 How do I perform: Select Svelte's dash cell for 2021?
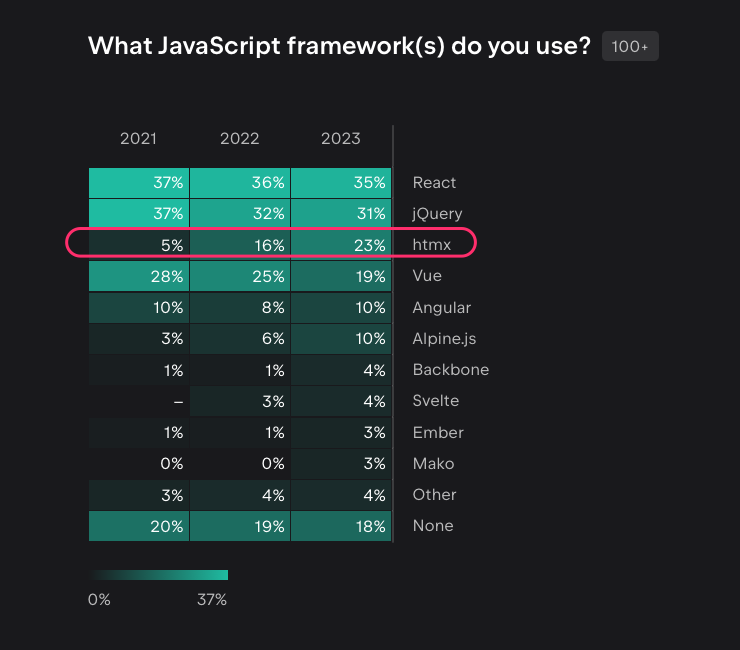[x=139, y=401]
